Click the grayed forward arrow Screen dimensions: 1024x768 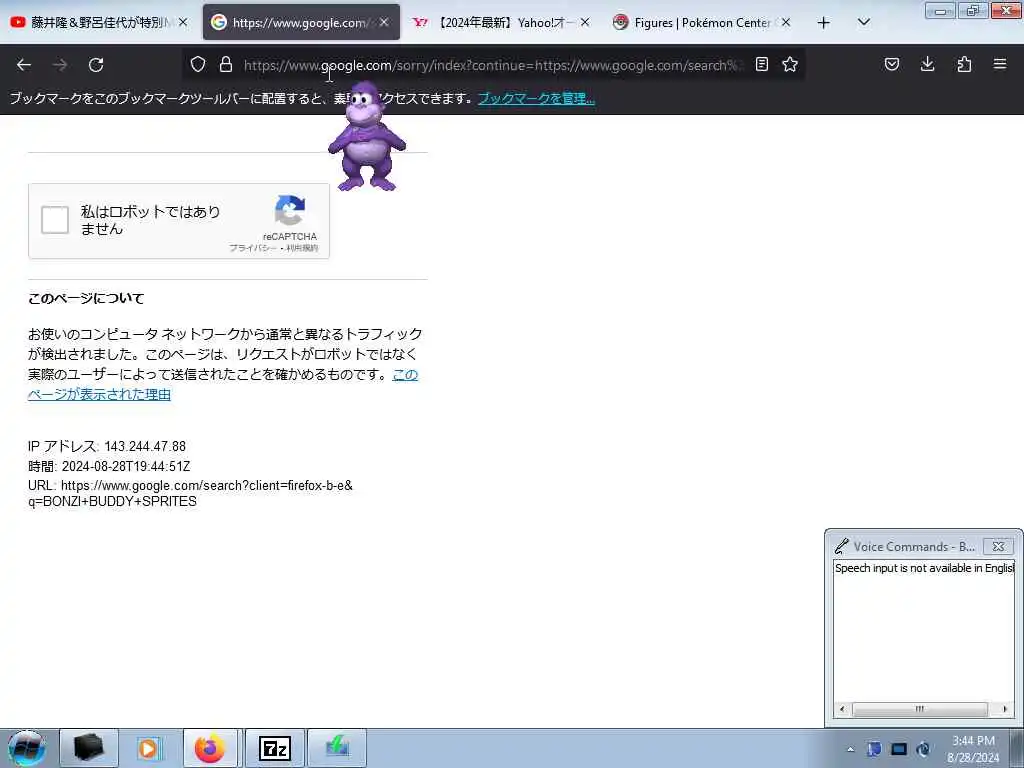tap(60, 65)
